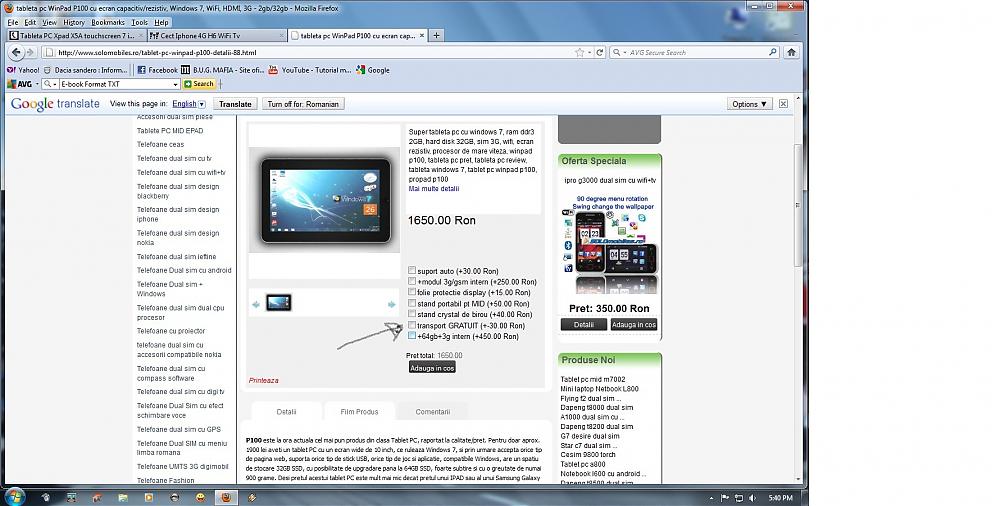
Task: Expand the translate Options menu
Action: click(749, 103)
